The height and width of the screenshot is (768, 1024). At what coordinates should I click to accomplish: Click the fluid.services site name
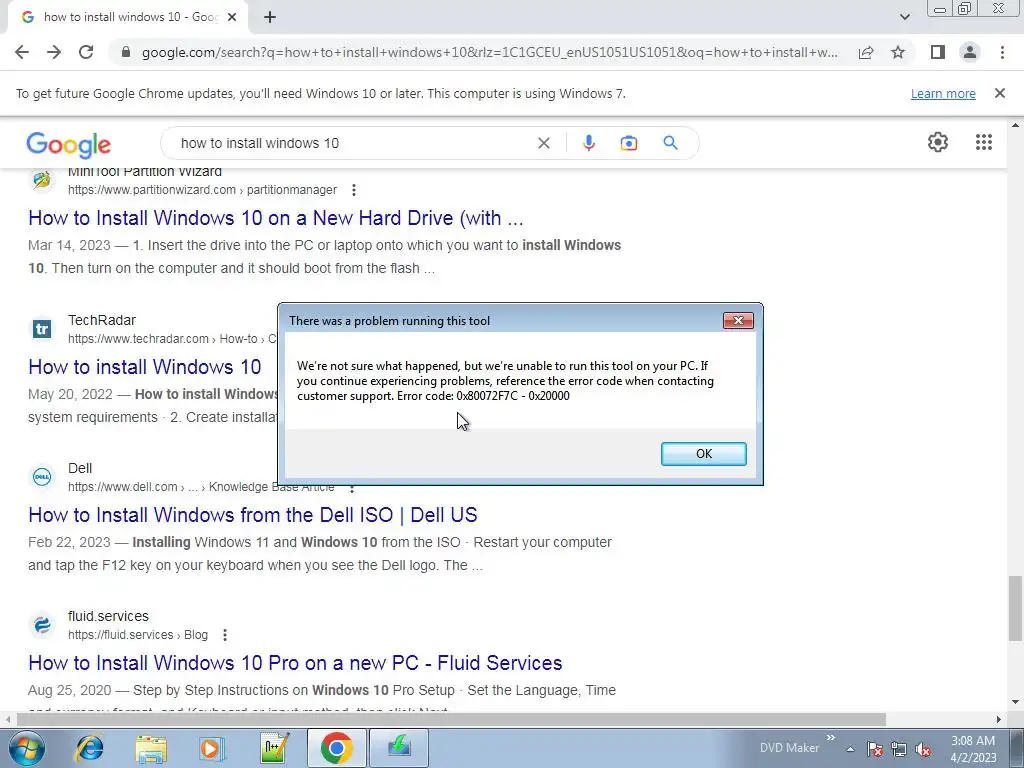[x=108, y=616]
